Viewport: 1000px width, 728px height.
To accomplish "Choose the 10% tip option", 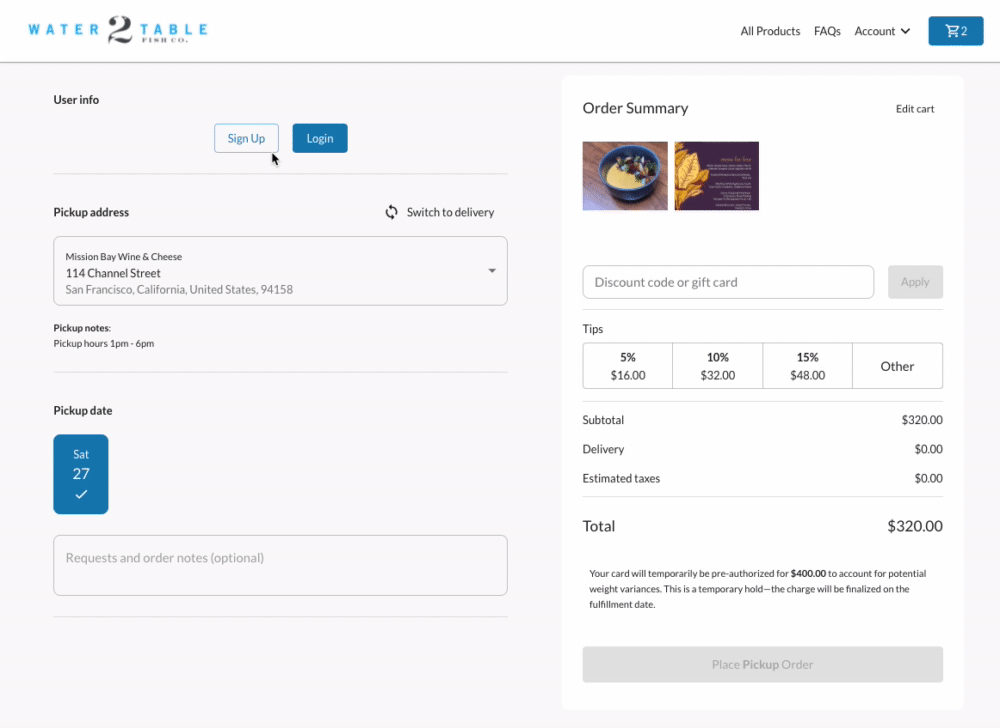I will pos(717,366).
